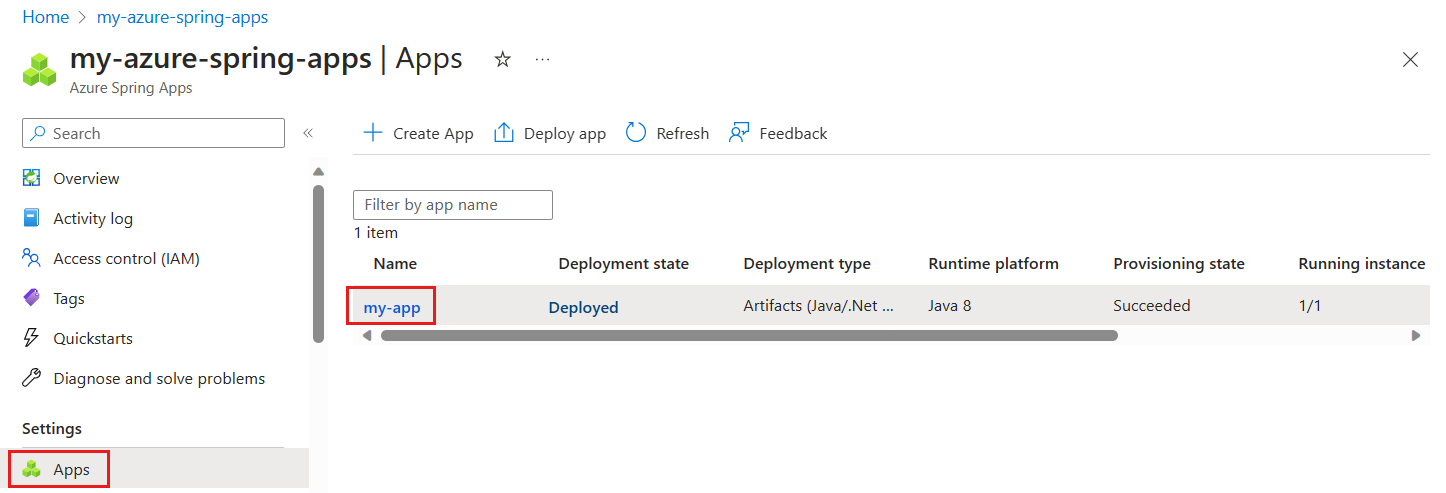
Task: Click the green Apps icon in sidebar
Action: (x=32, y=469)
